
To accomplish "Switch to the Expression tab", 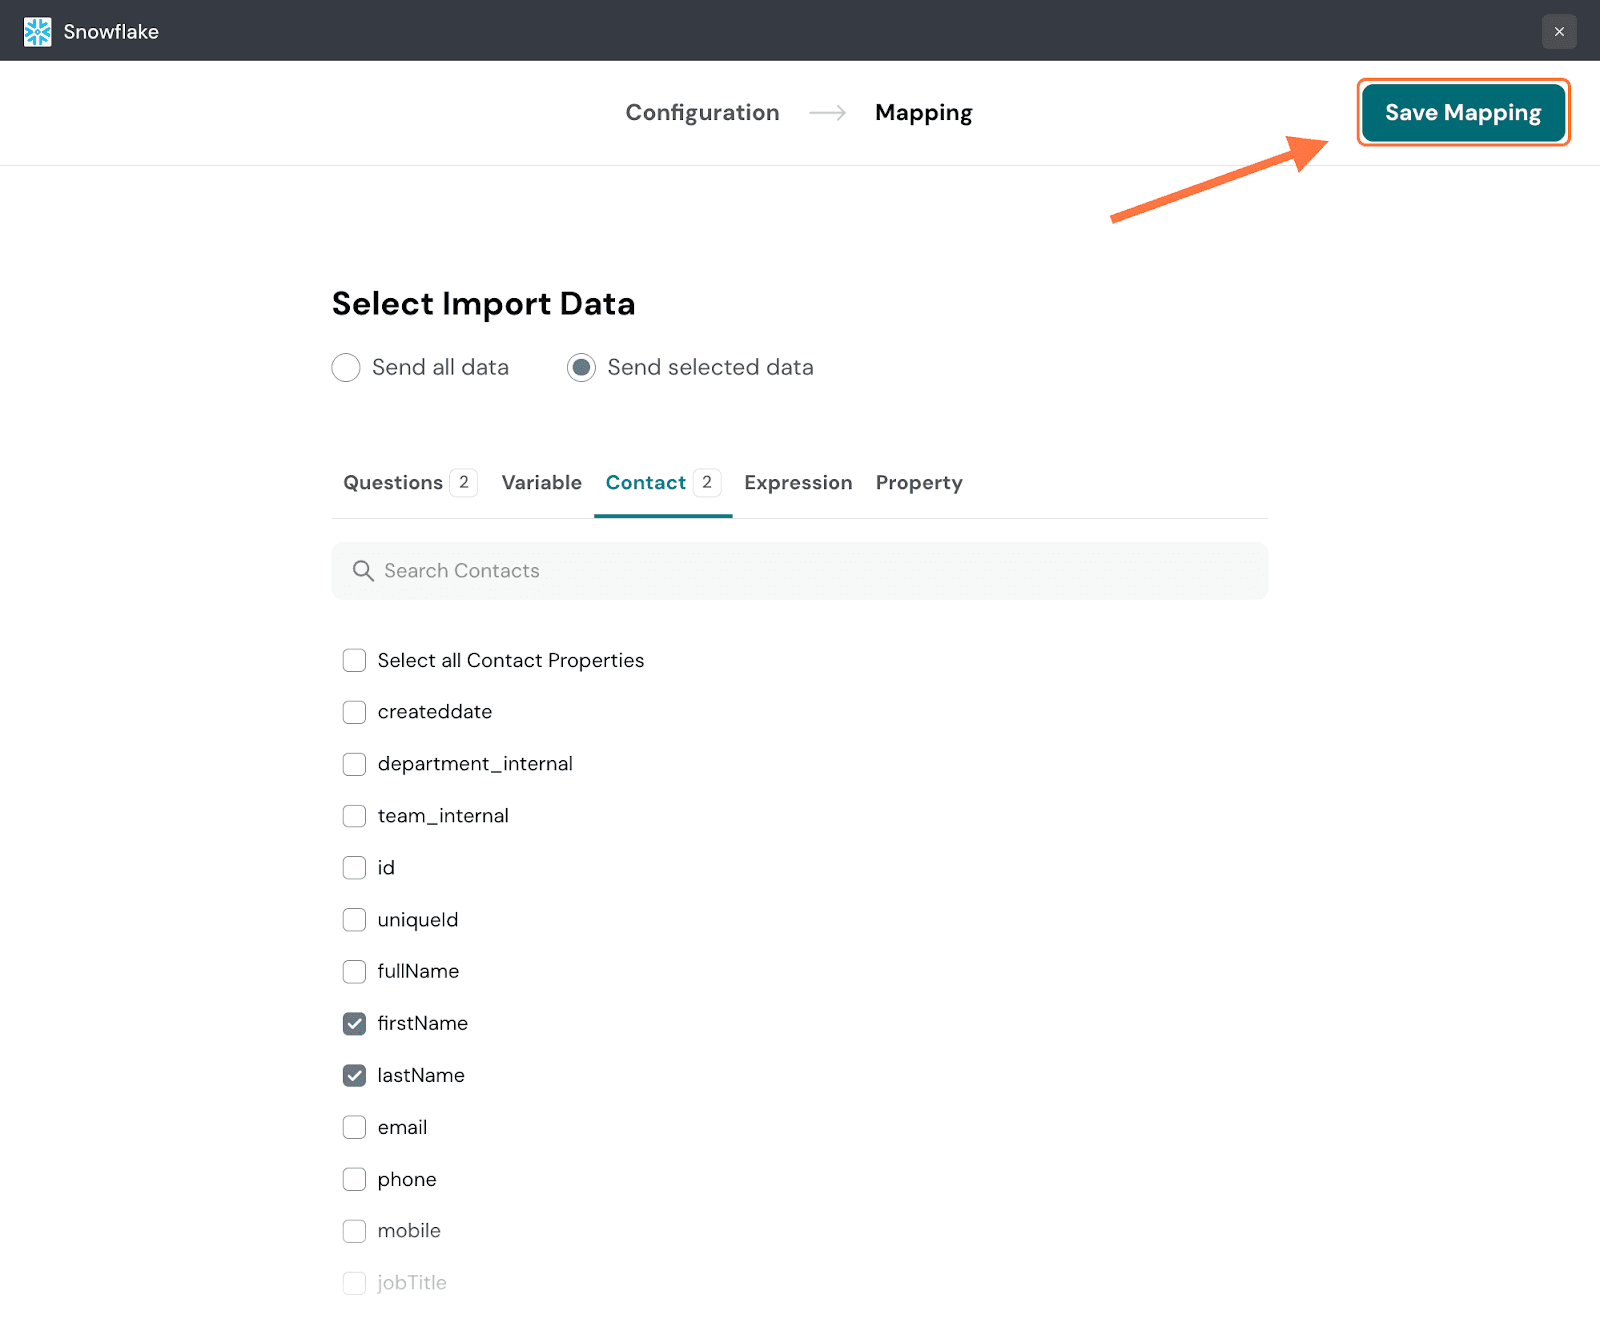I will (x=798, y=483).
